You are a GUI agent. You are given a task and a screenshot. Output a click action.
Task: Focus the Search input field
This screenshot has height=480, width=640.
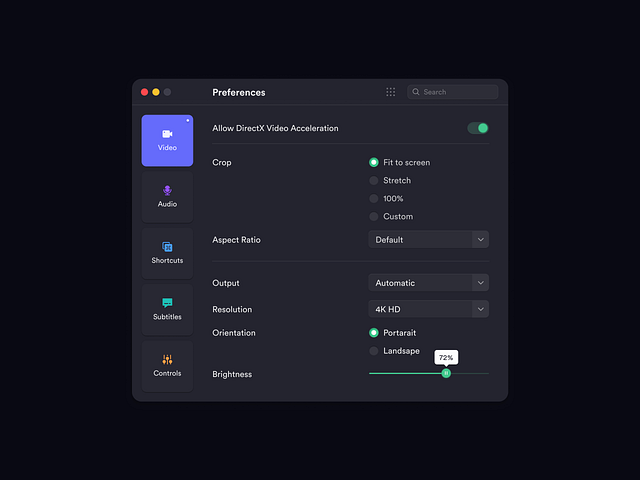point(453,92)
